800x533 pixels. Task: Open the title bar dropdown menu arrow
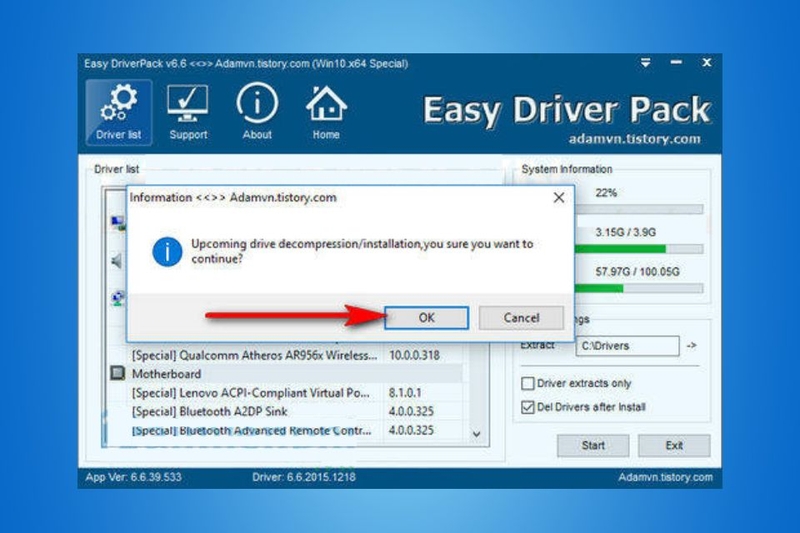coord(645,63)
